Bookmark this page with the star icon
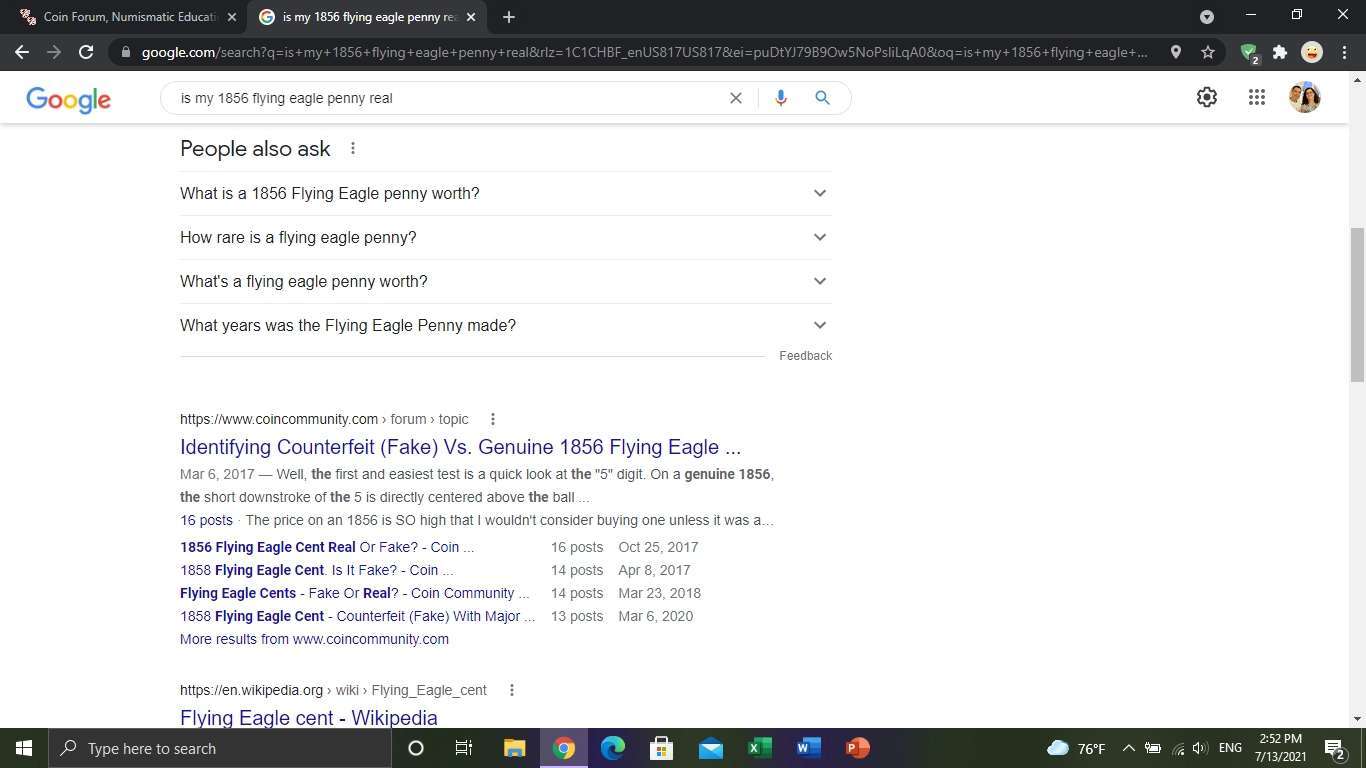The width and height of the screenshot is (1366, 768). [1208, 52]
